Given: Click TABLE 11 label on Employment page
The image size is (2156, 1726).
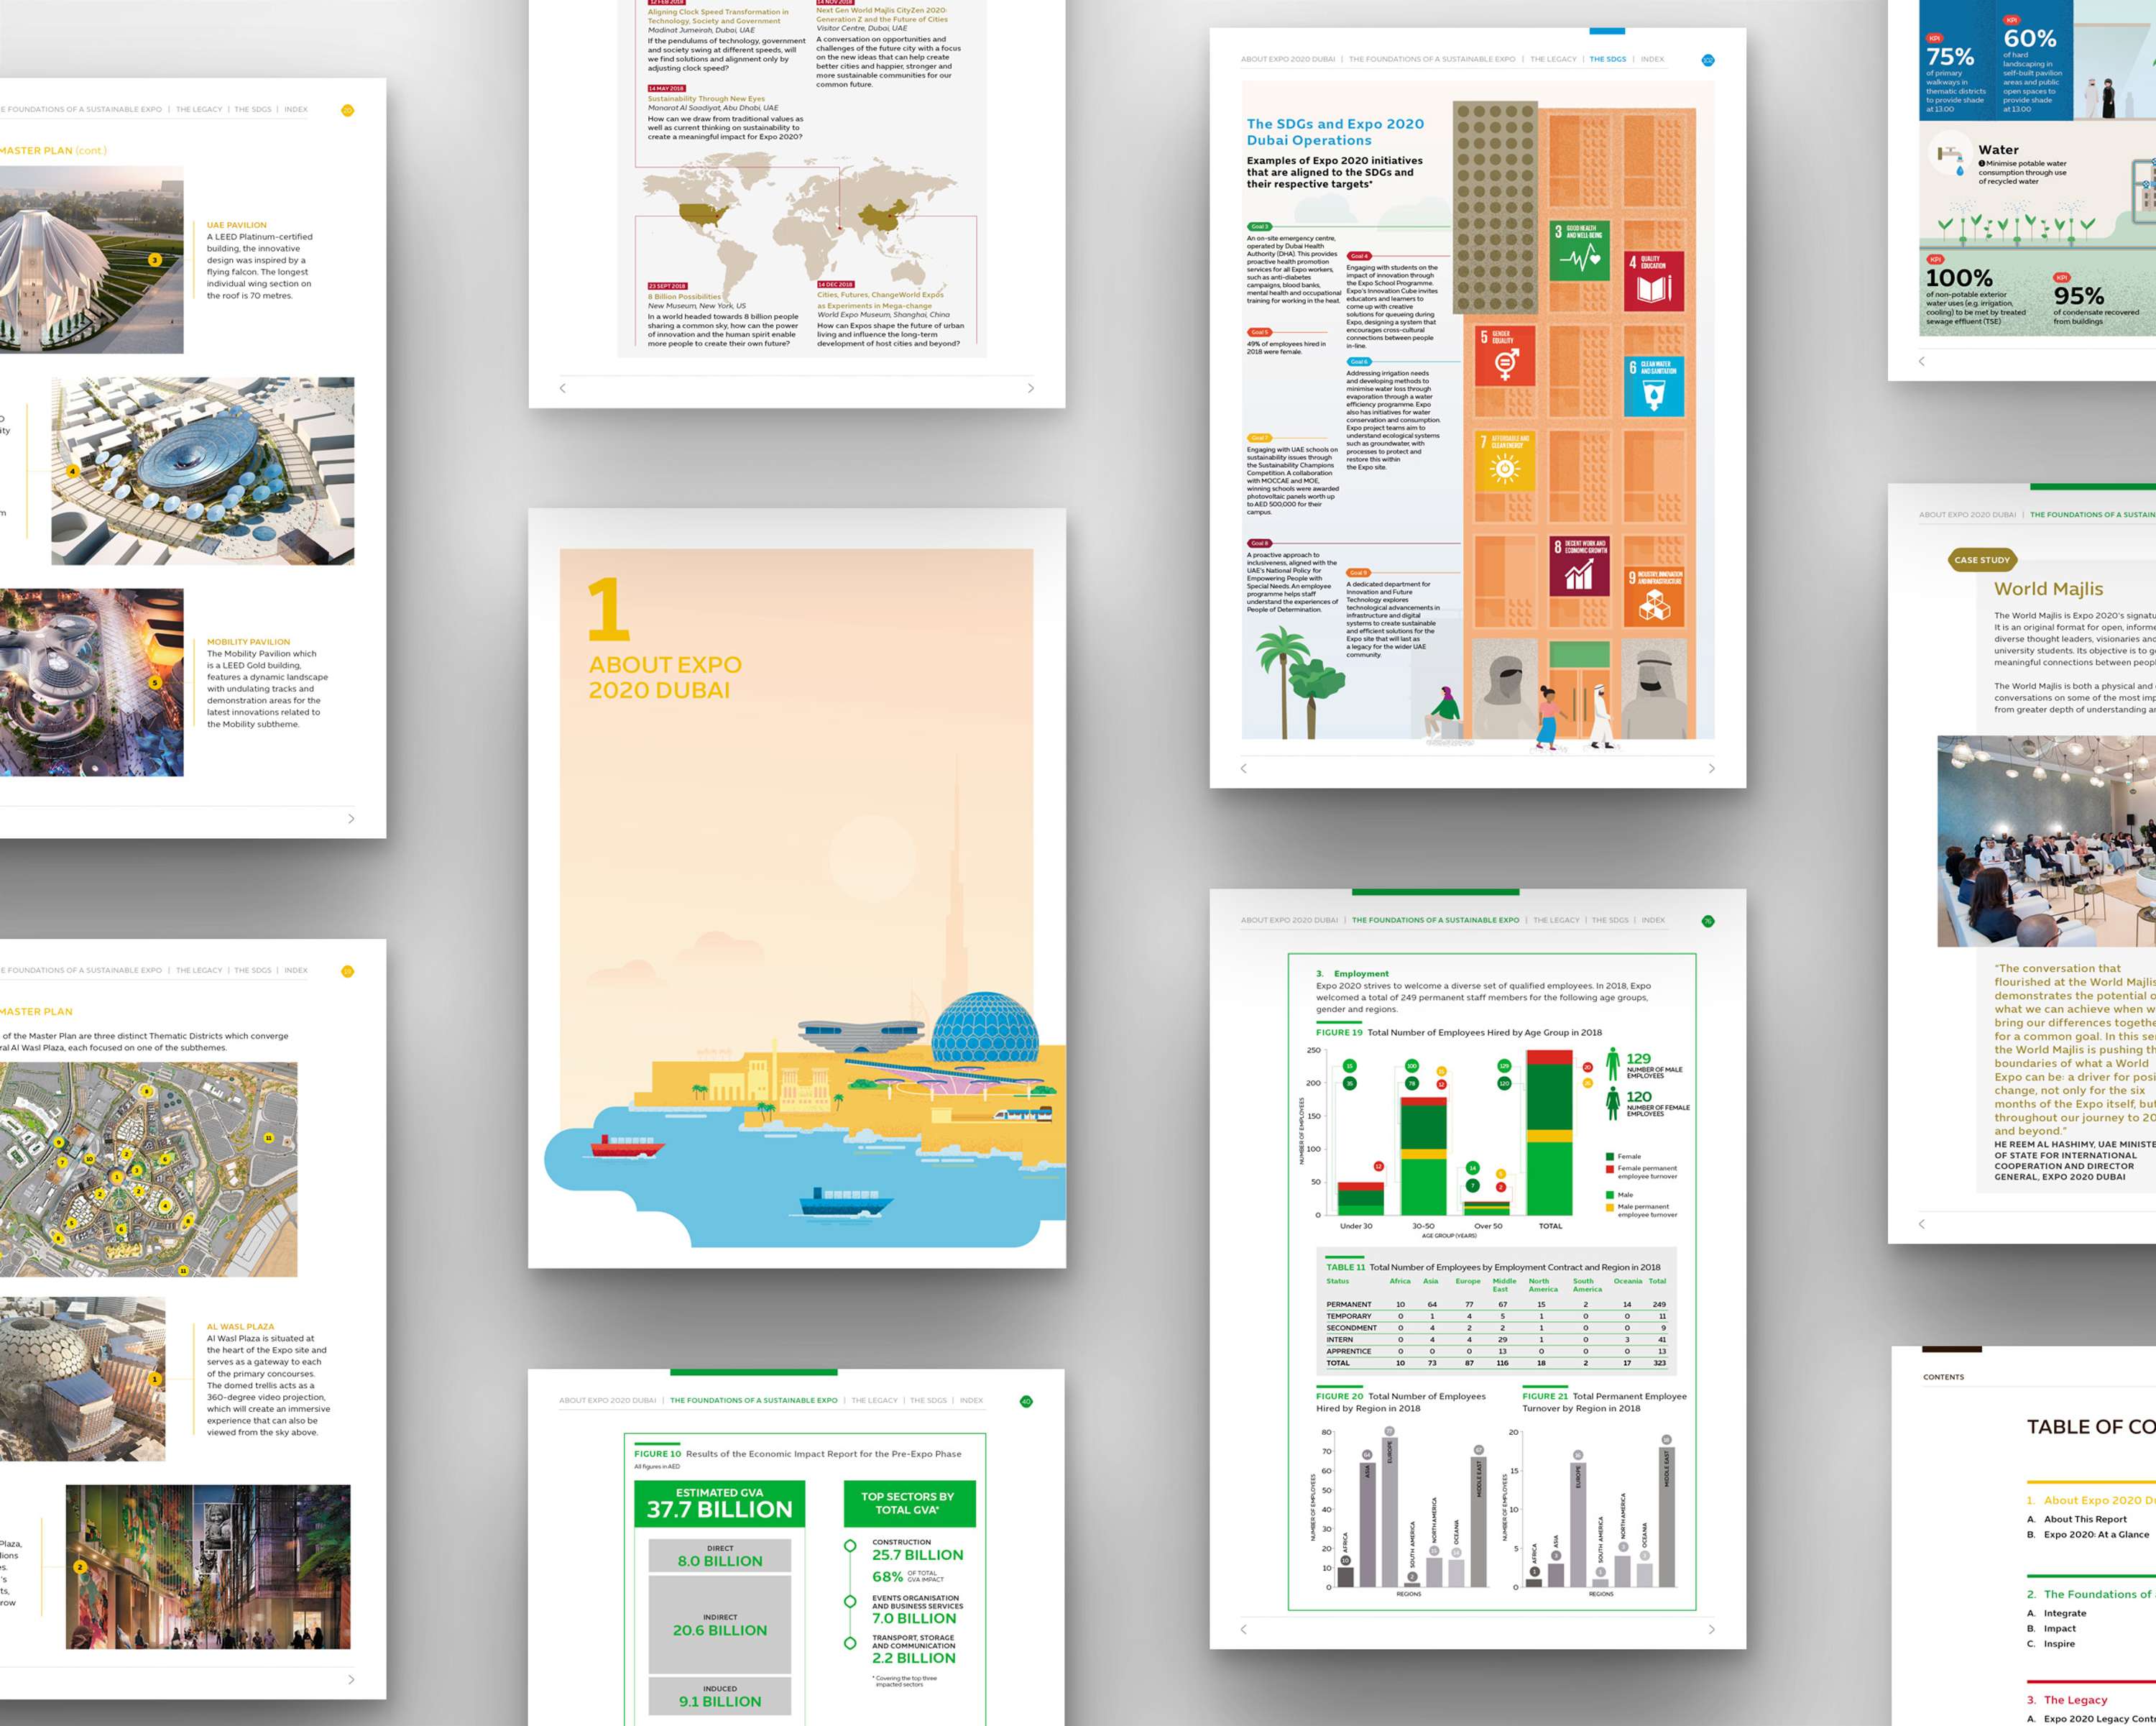Looking at the screenshot, I should pos(1346,1267).
